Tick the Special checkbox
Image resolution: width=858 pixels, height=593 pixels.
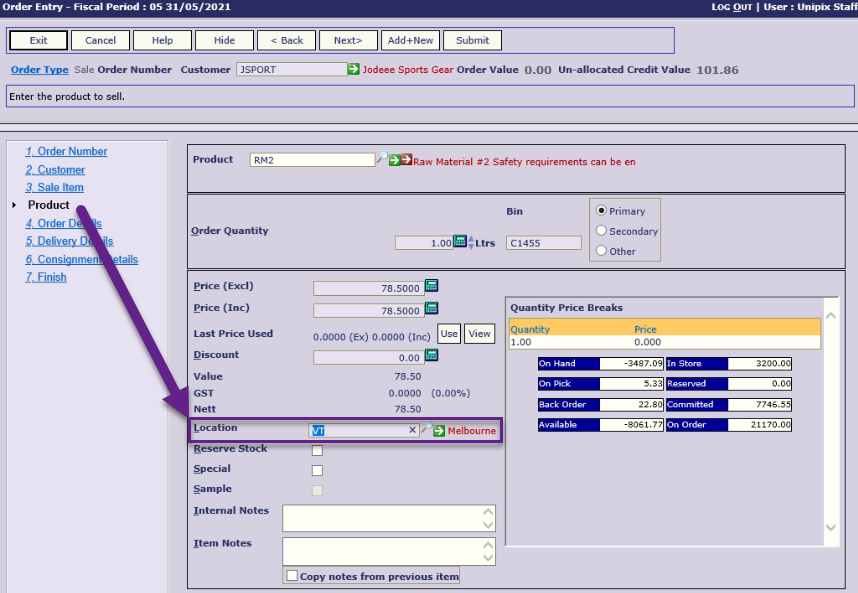pyautogui.click(x=317, y=470)
